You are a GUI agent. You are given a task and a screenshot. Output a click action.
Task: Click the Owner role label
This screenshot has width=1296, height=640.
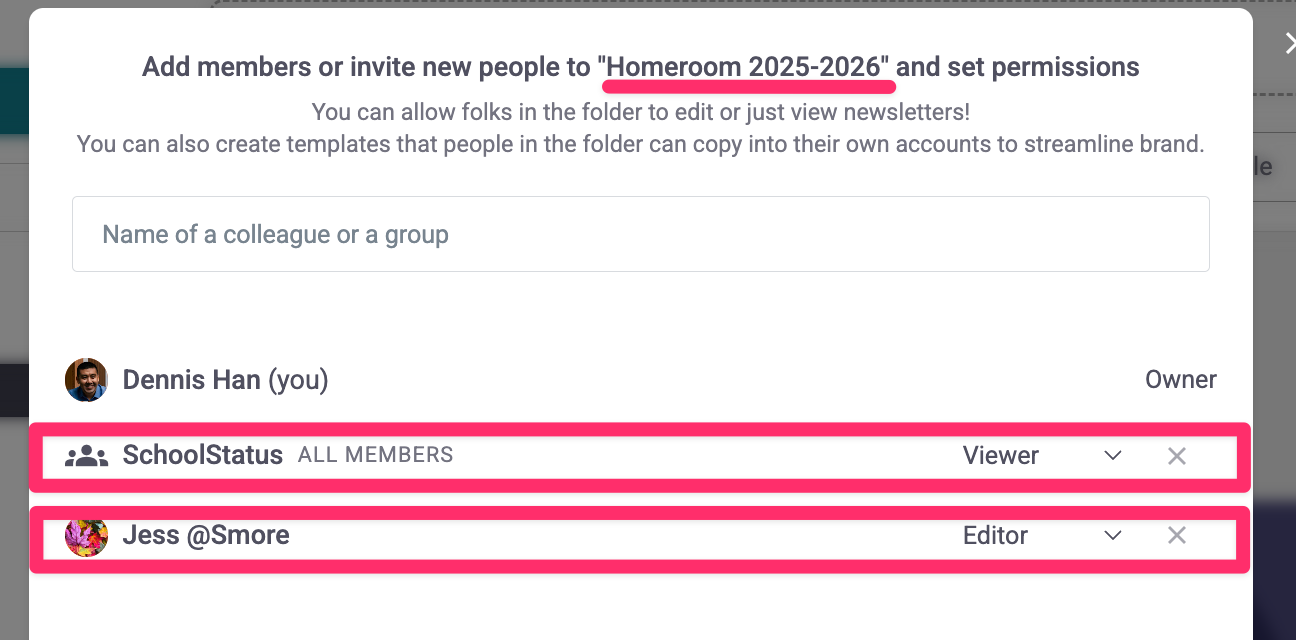point(1180,380)
